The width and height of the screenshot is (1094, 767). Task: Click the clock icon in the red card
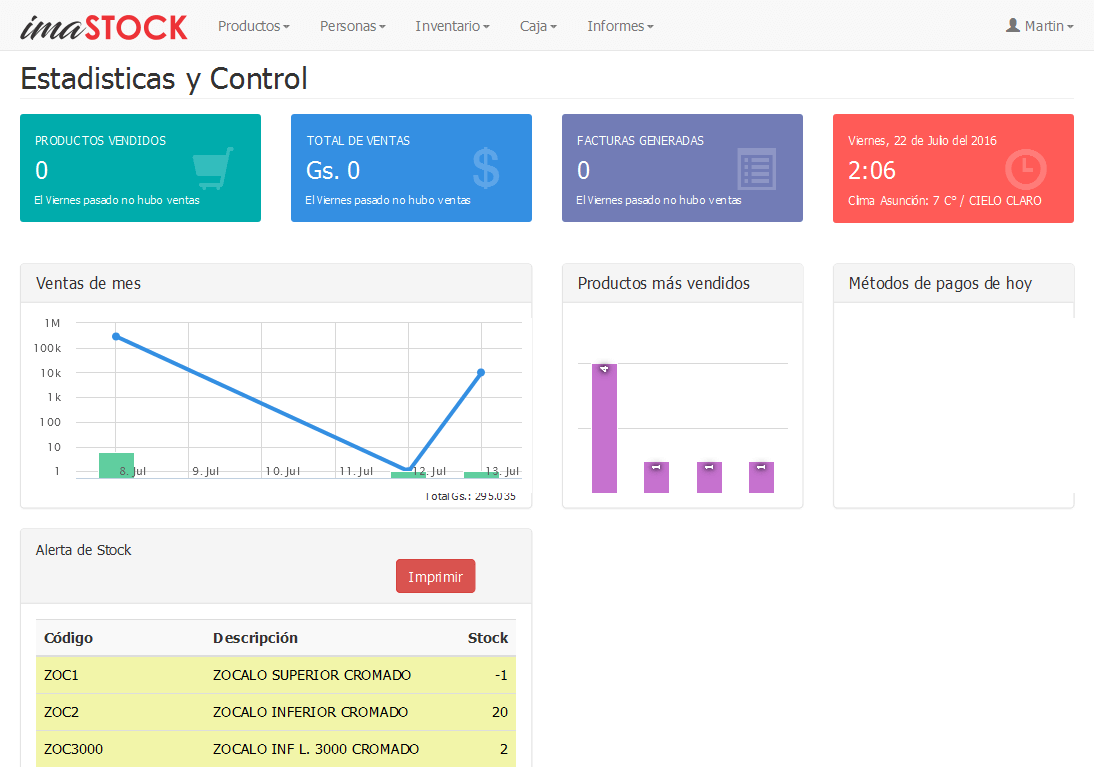[1025, 169]
